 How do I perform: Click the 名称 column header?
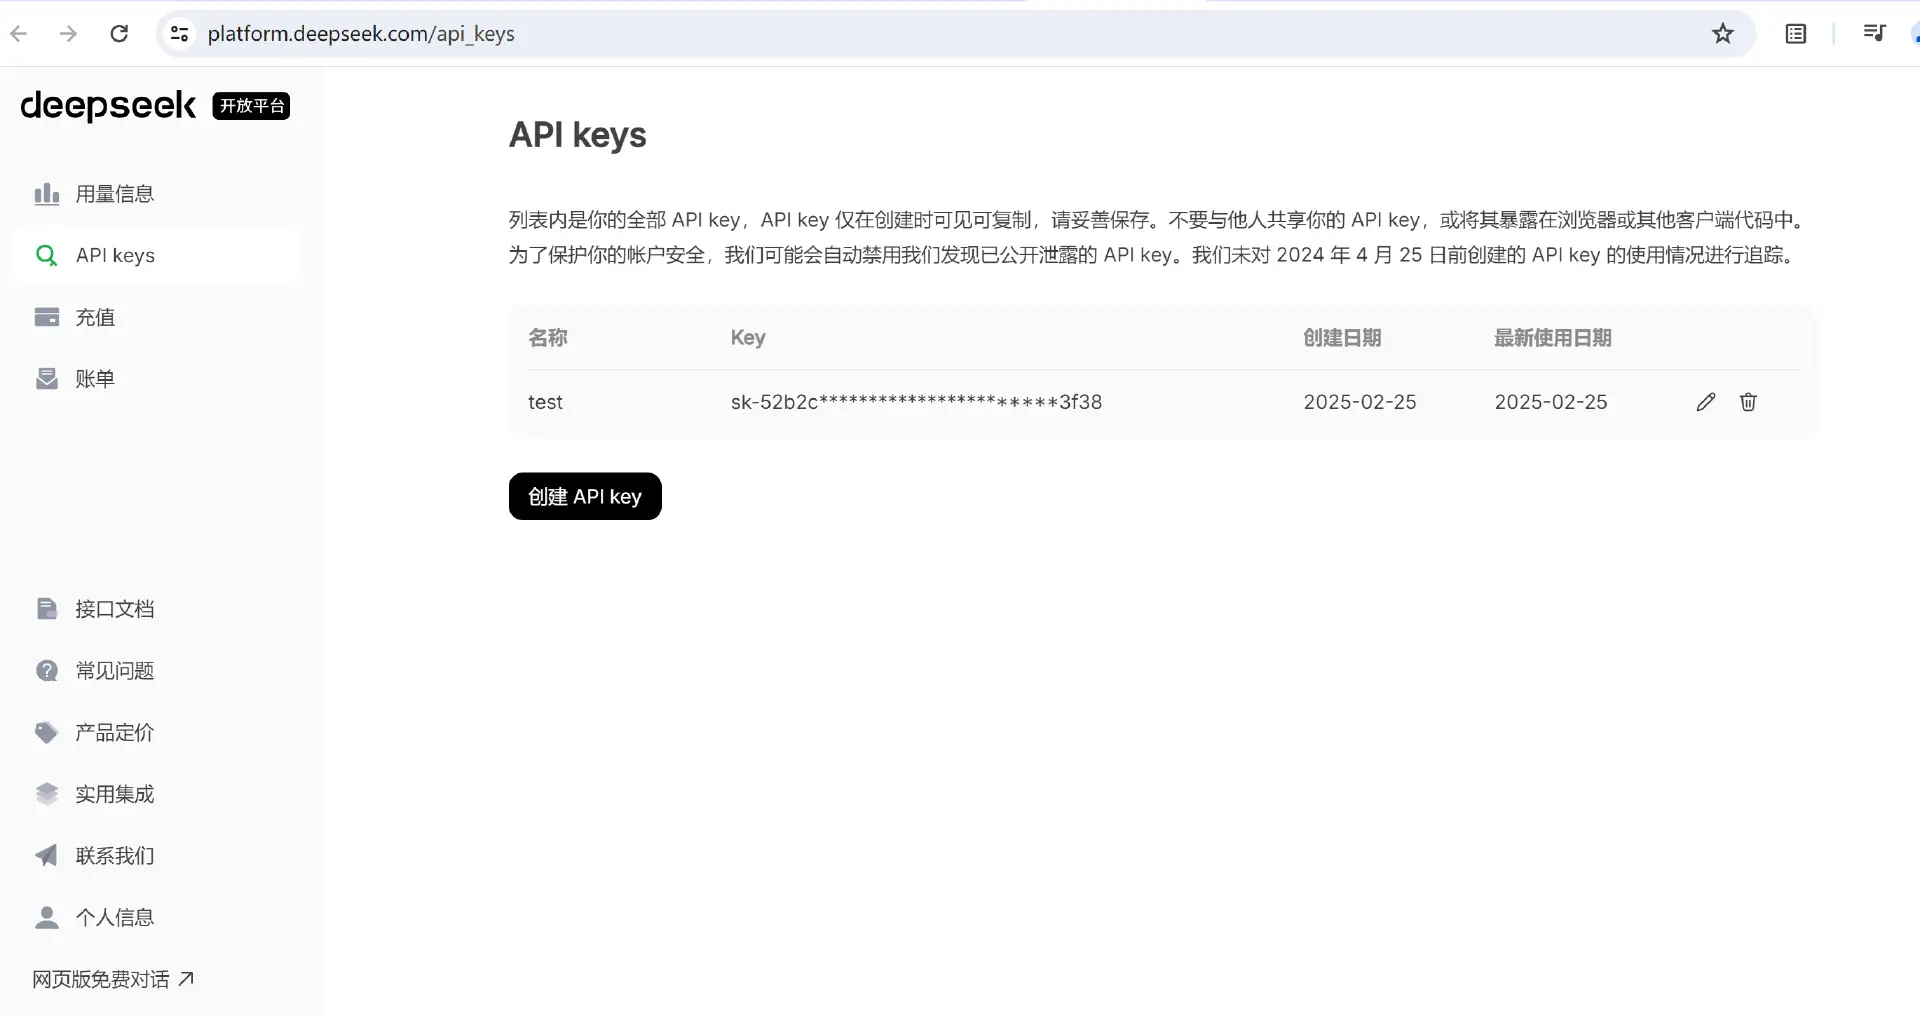pos(548,338)
